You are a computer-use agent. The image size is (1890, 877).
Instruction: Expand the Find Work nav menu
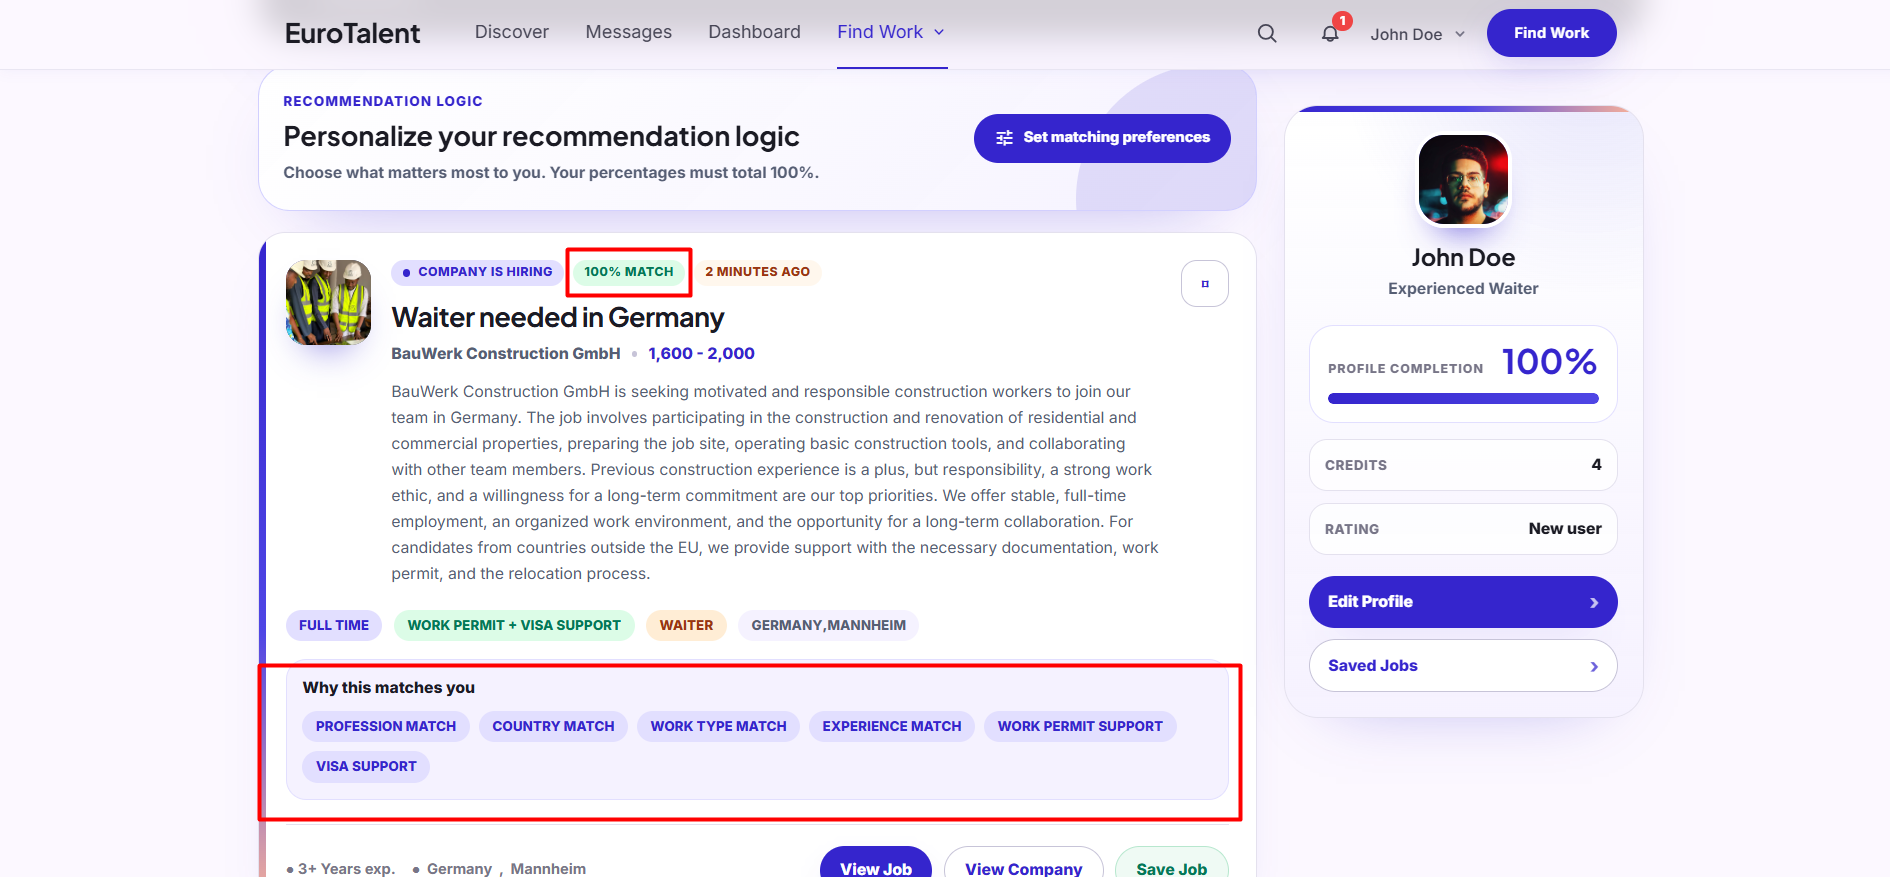[891, 32]
